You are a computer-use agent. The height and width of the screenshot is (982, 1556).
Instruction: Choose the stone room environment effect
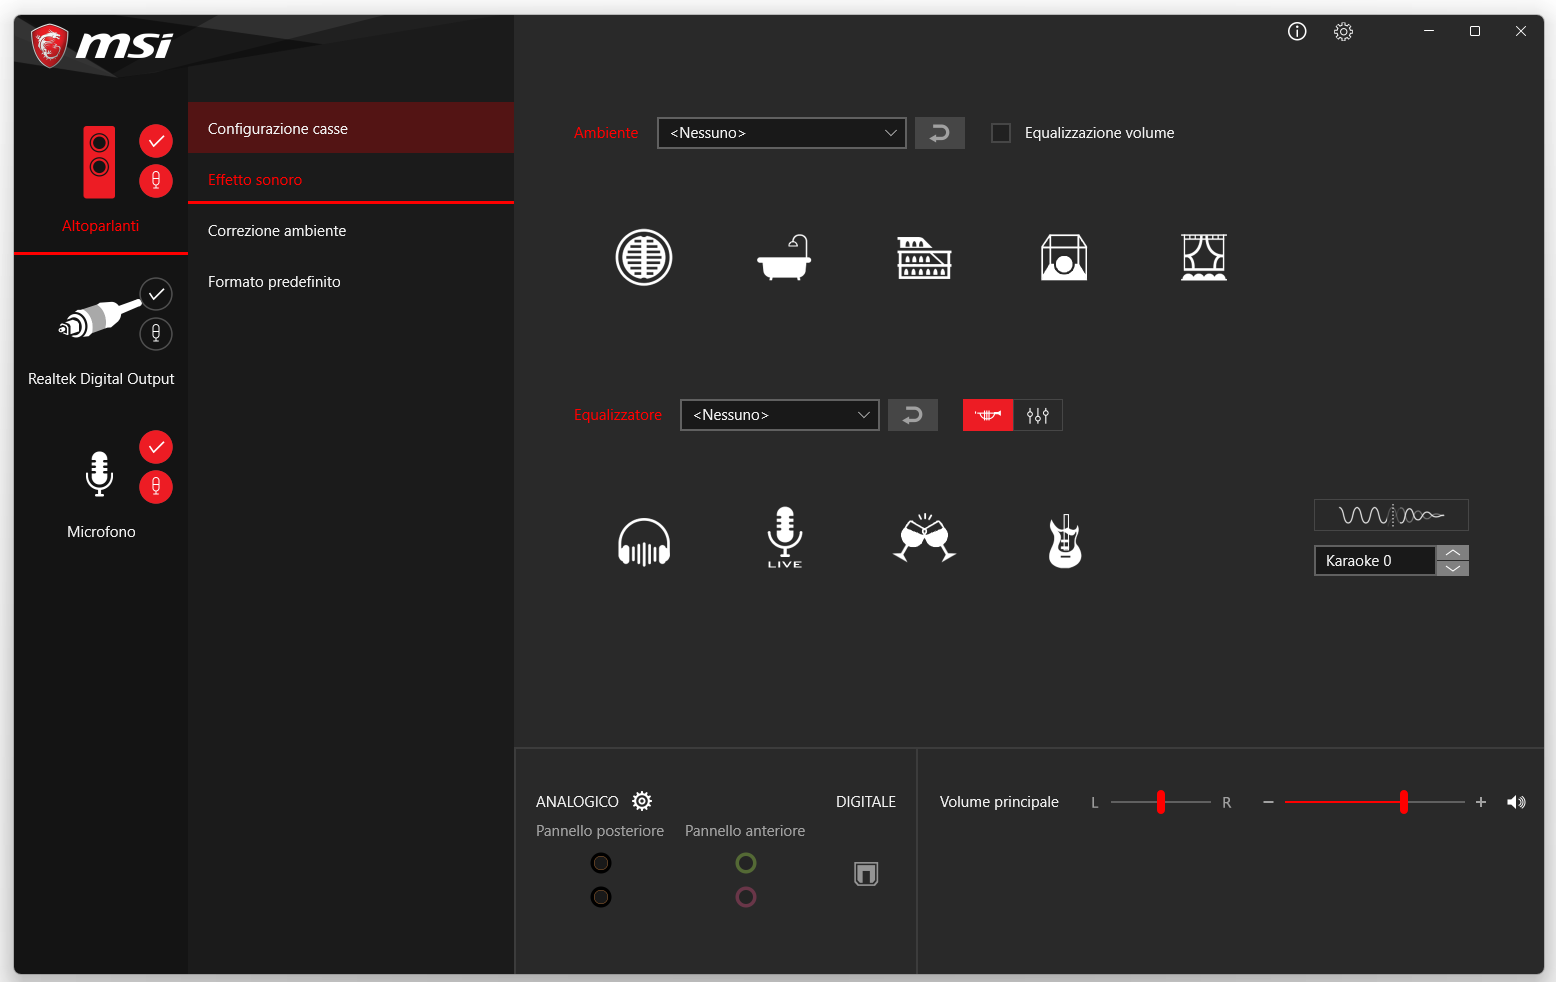click(1064, 258)
